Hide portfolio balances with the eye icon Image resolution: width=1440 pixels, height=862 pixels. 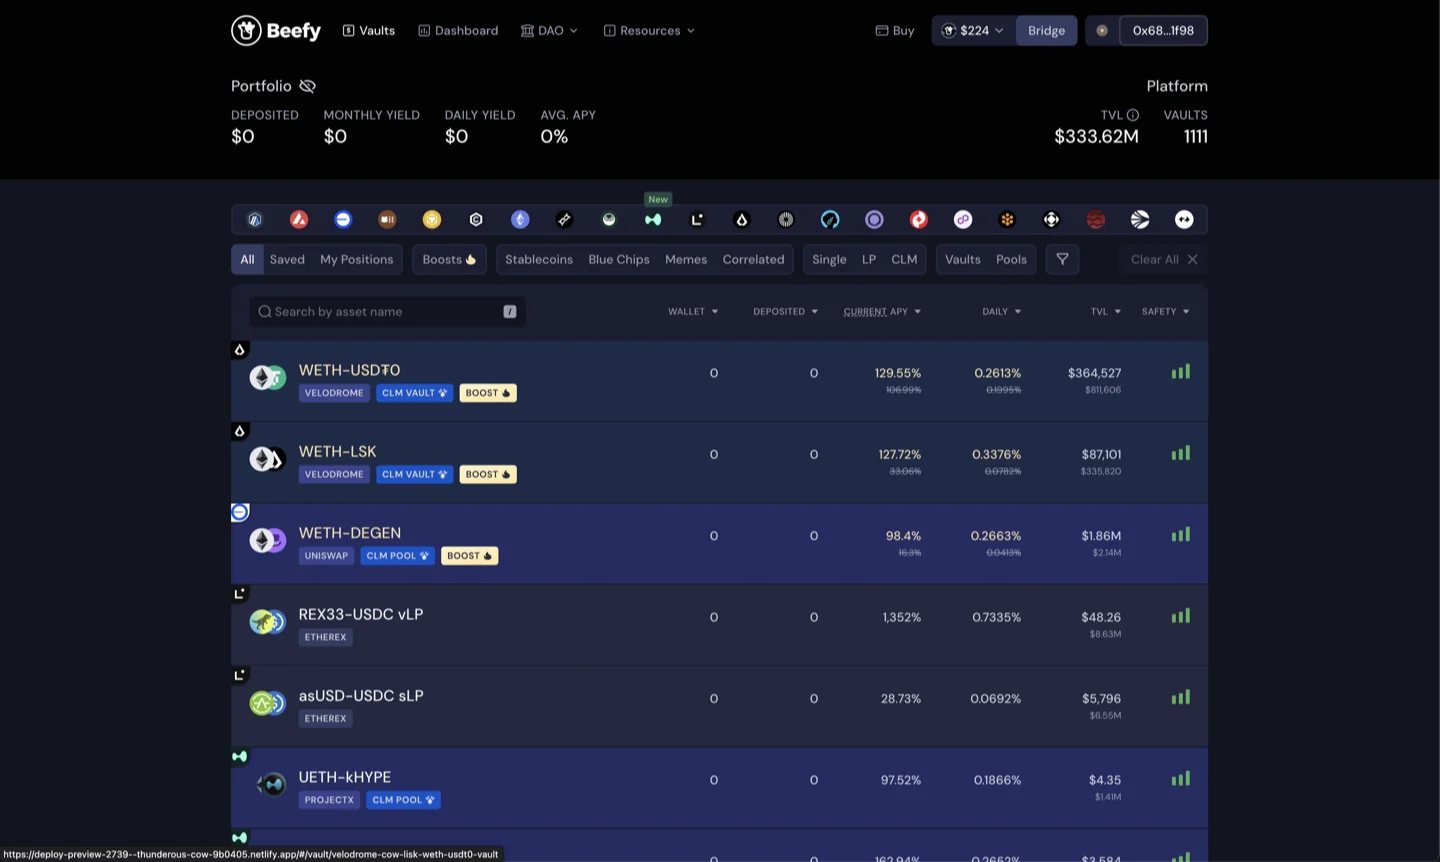click(x=308, y=86)
